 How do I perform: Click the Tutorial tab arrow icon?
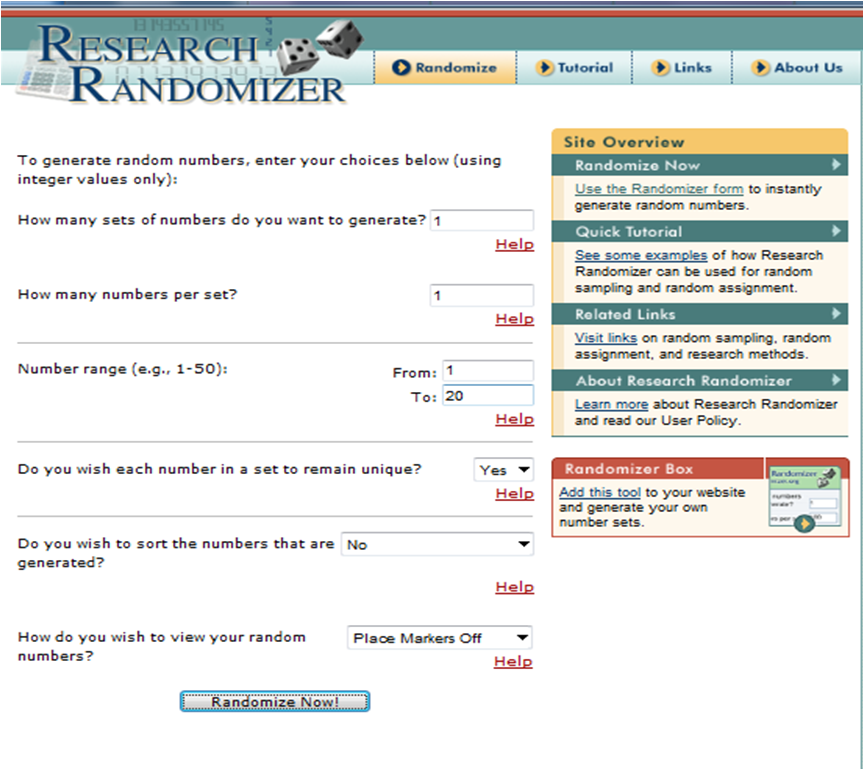544,67
